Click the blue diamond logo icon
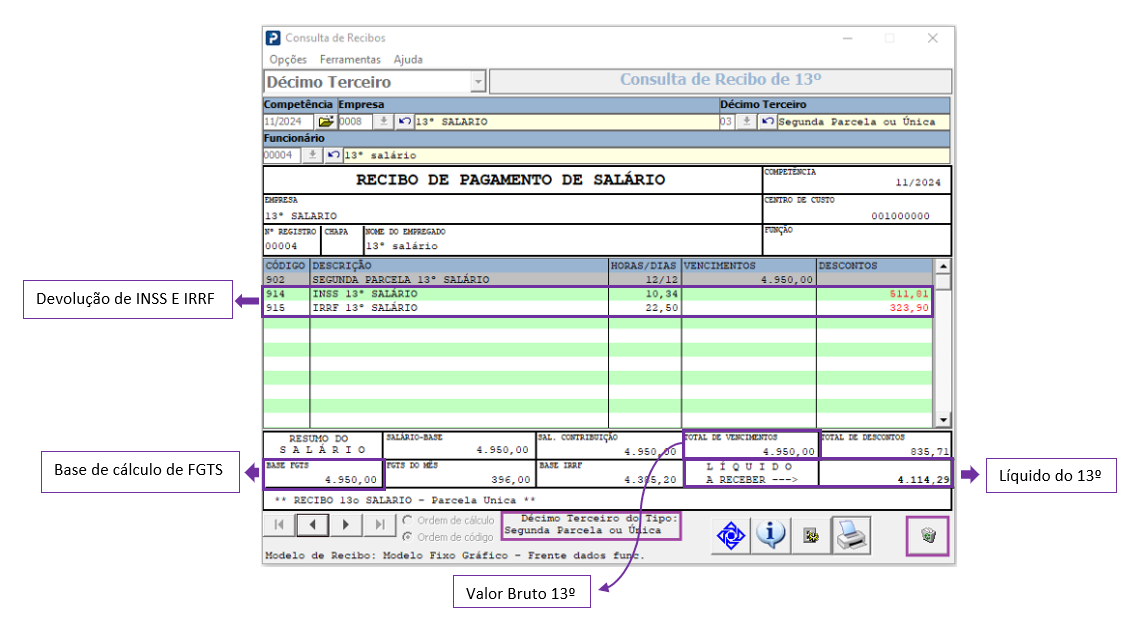Viewport: 1124px width, 619px height. (x=730, y=536)
